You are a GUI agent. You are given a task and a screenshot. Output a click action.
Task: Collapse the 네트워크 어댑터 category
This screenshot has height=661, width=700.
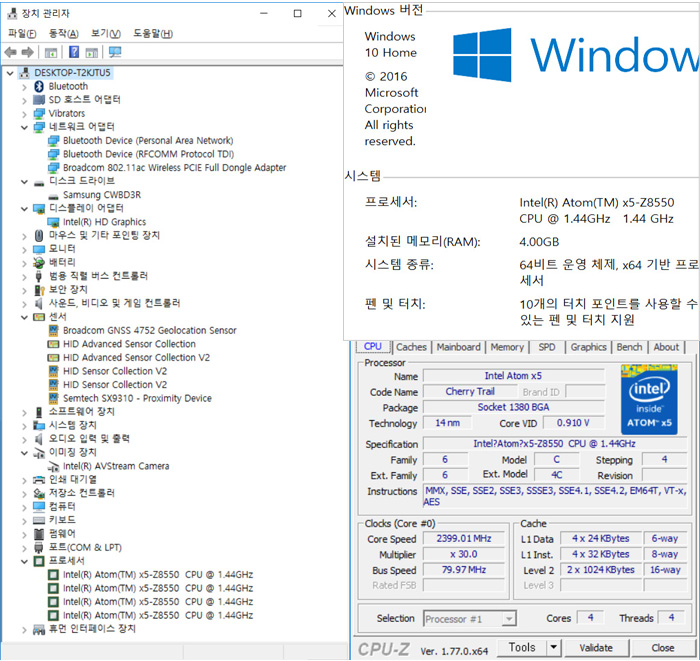[x=25, y=127]
